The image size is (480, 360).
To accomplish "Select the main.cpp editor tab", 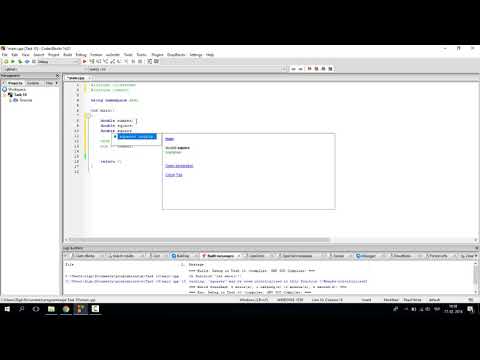I will coord(76,78).
